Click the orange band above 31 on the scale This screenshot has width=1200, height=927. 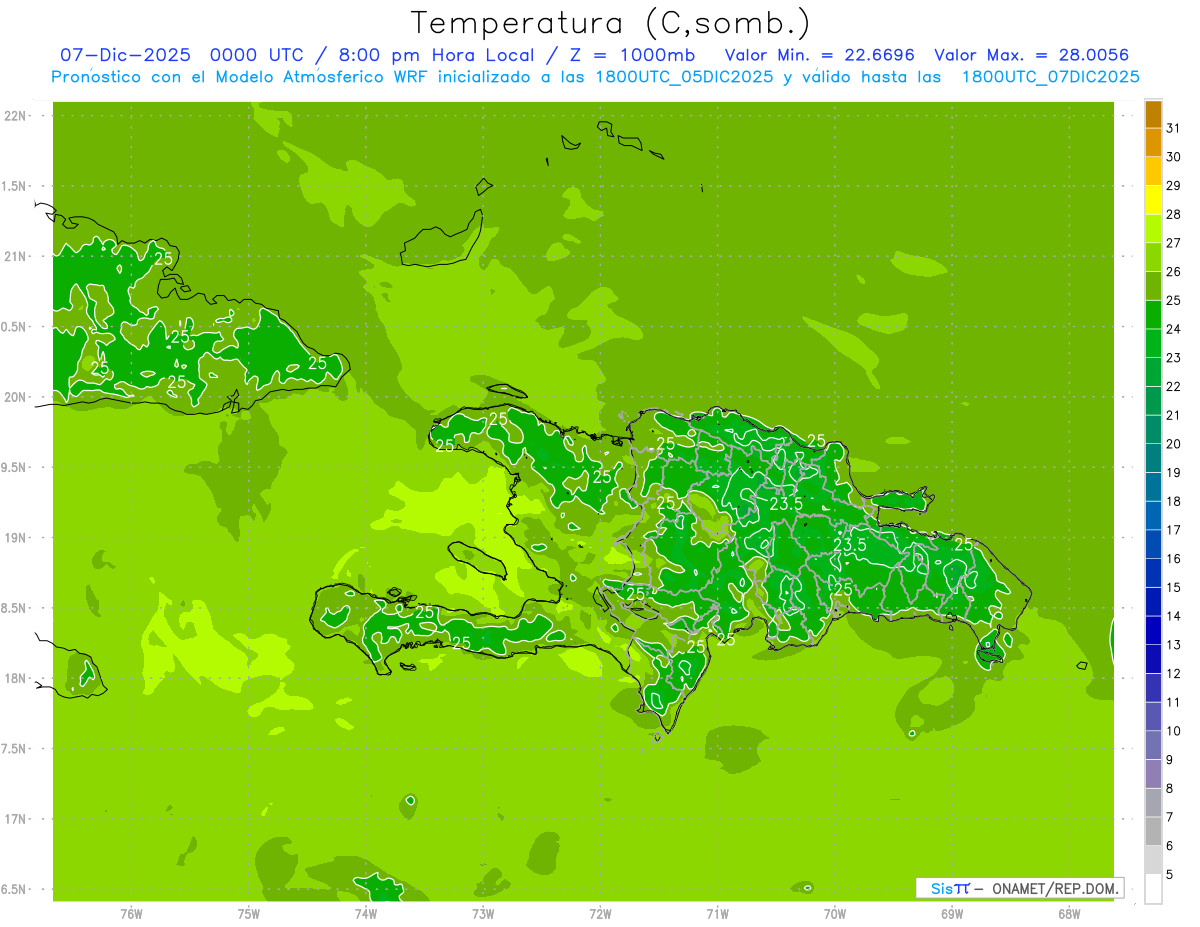[1153, 114]
